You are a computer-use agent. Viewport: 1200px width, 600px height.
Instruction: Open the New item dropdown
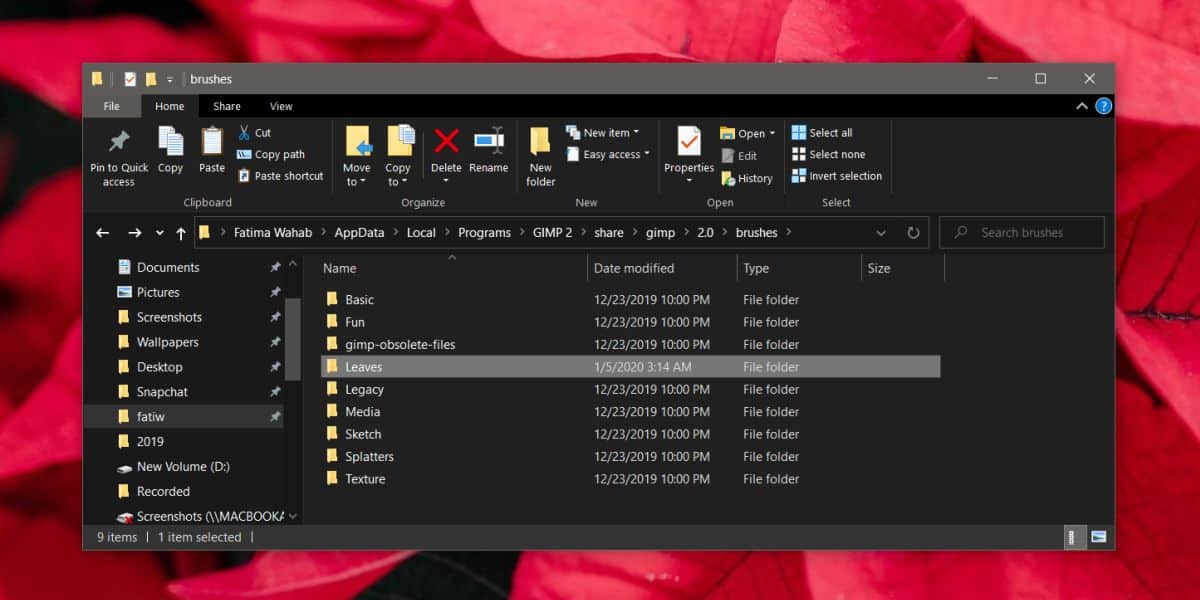[603, 132]
